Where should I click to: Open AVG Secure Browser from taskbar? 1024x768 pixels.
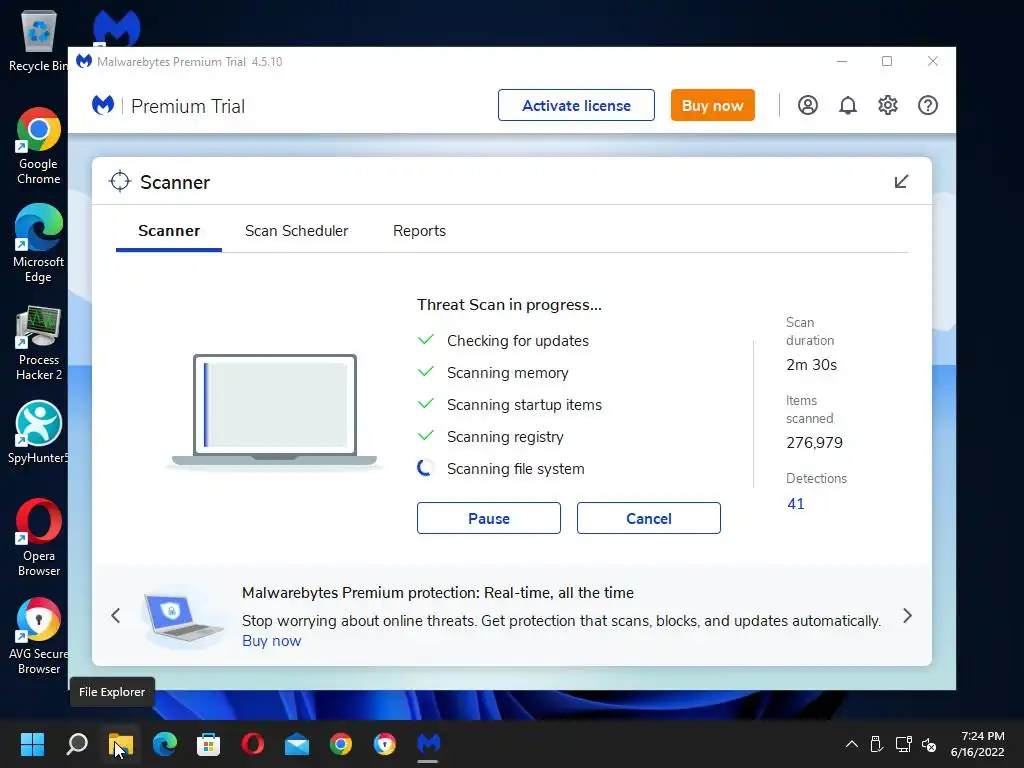(385, 744)
